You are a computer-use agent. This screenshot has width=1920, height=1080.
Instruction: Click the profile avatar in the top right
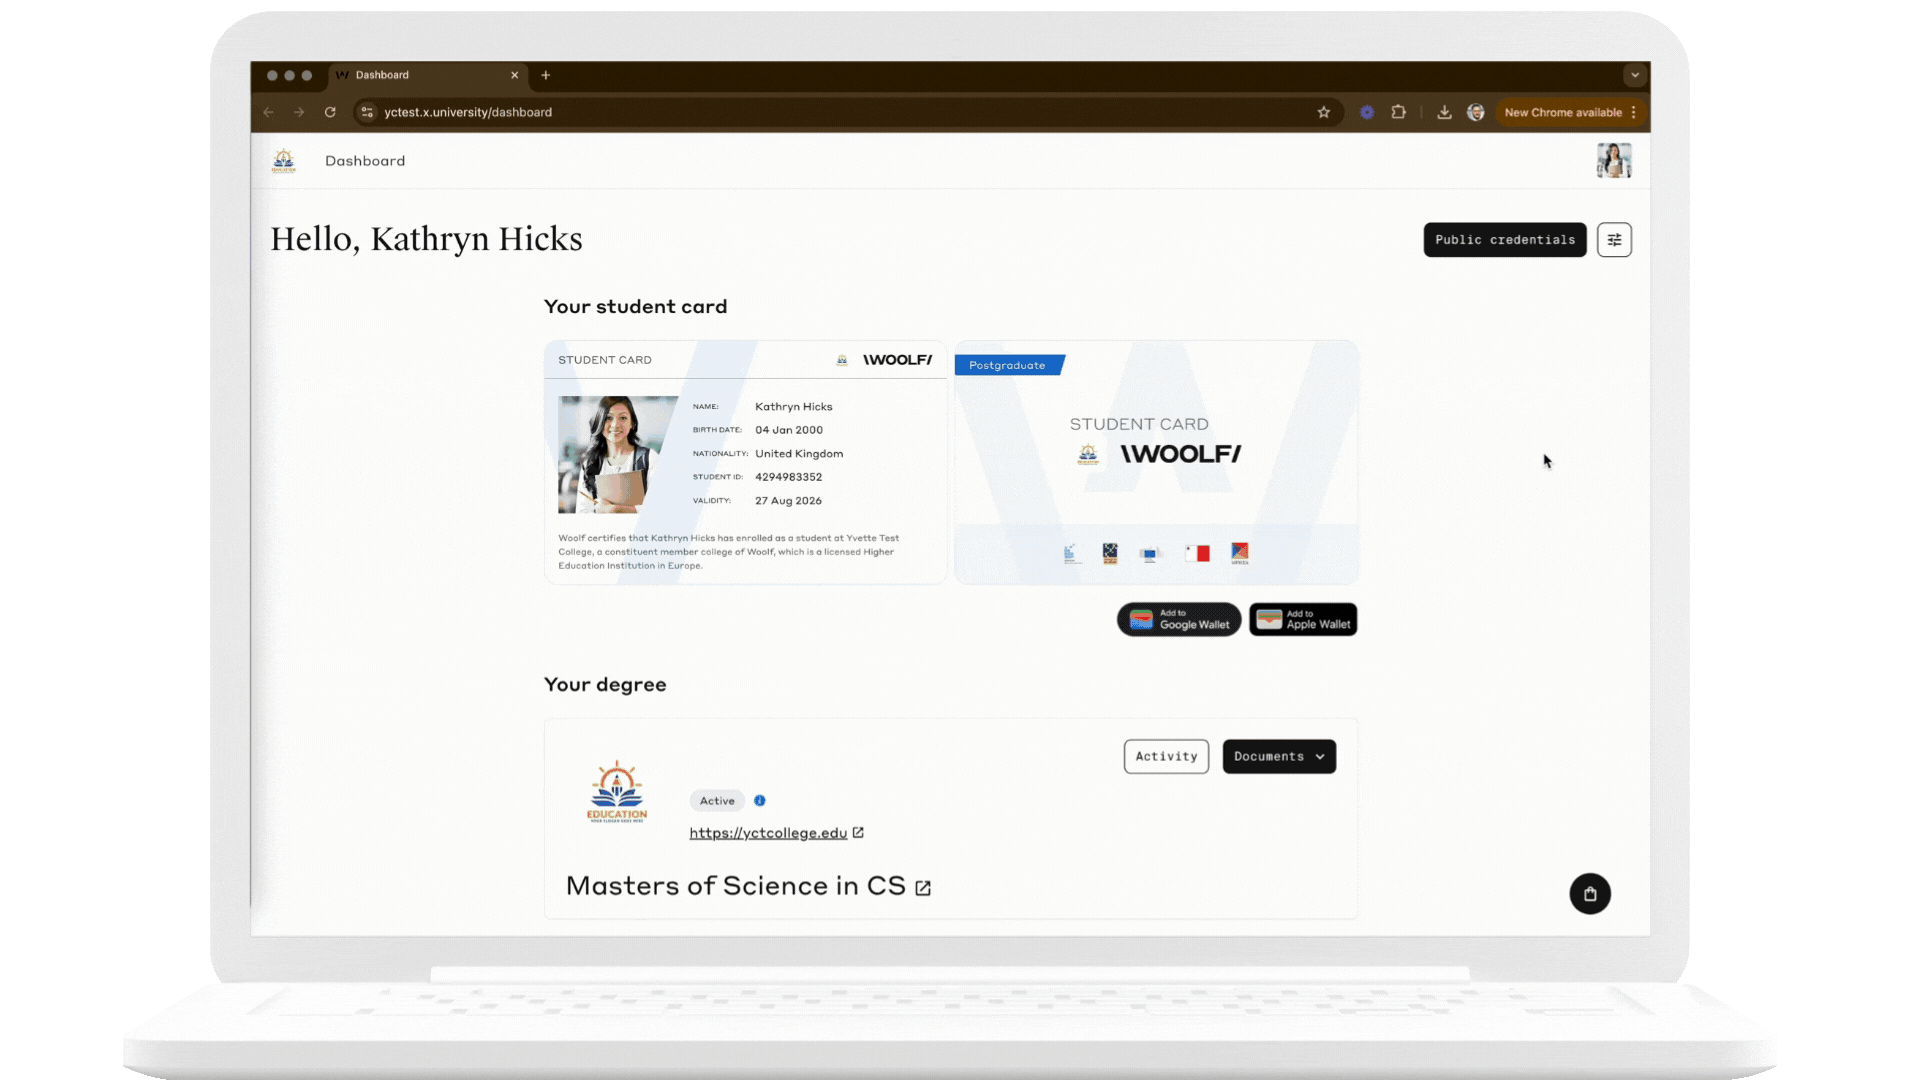1613,160
